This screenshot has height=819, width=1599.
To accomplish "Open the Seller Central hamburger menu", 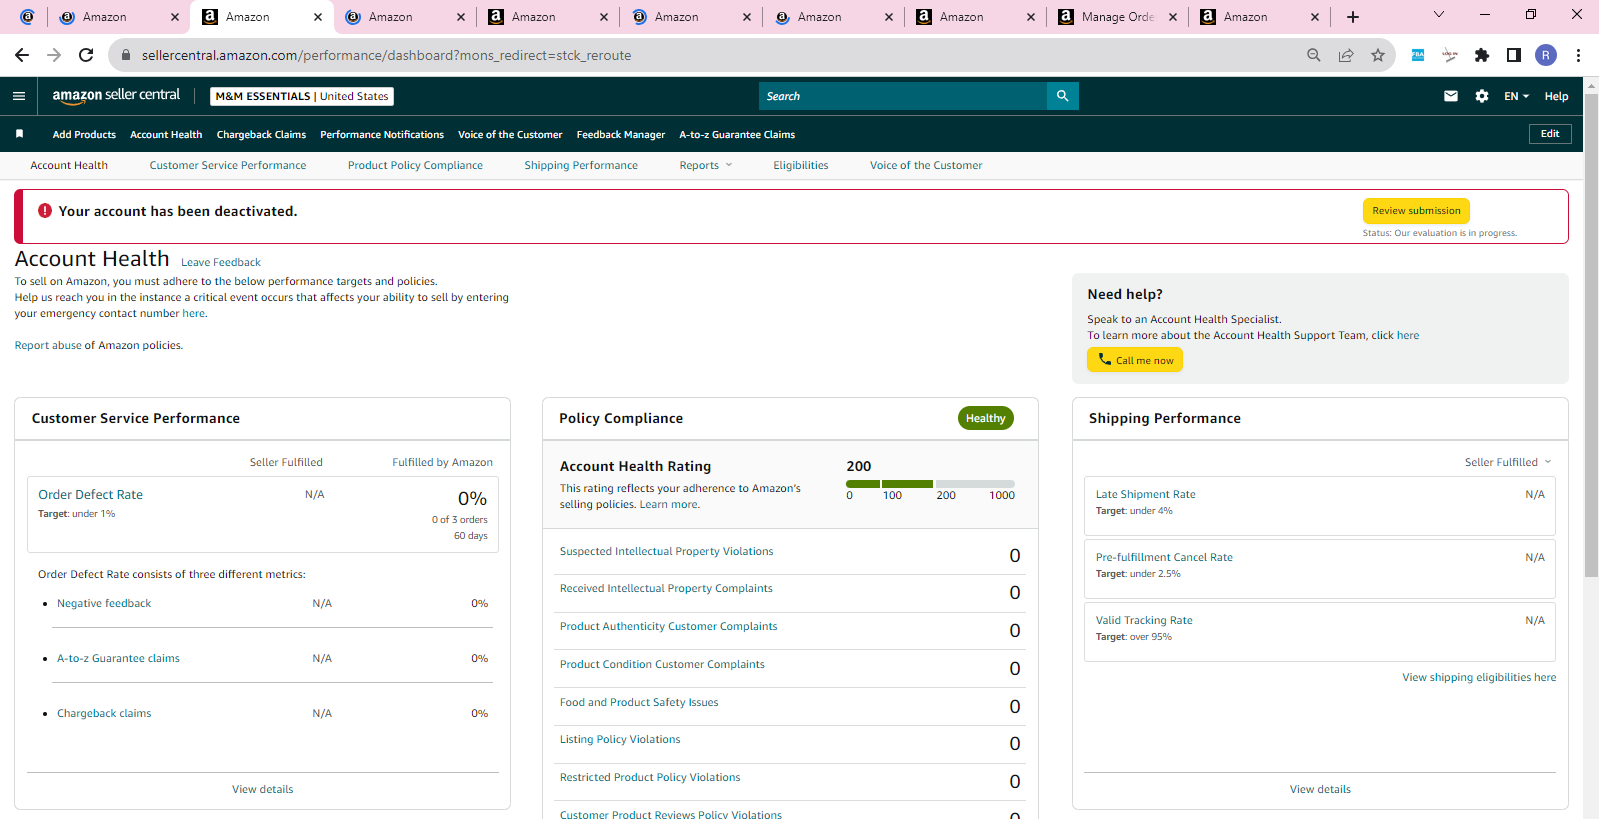I will tap(19, 96).
